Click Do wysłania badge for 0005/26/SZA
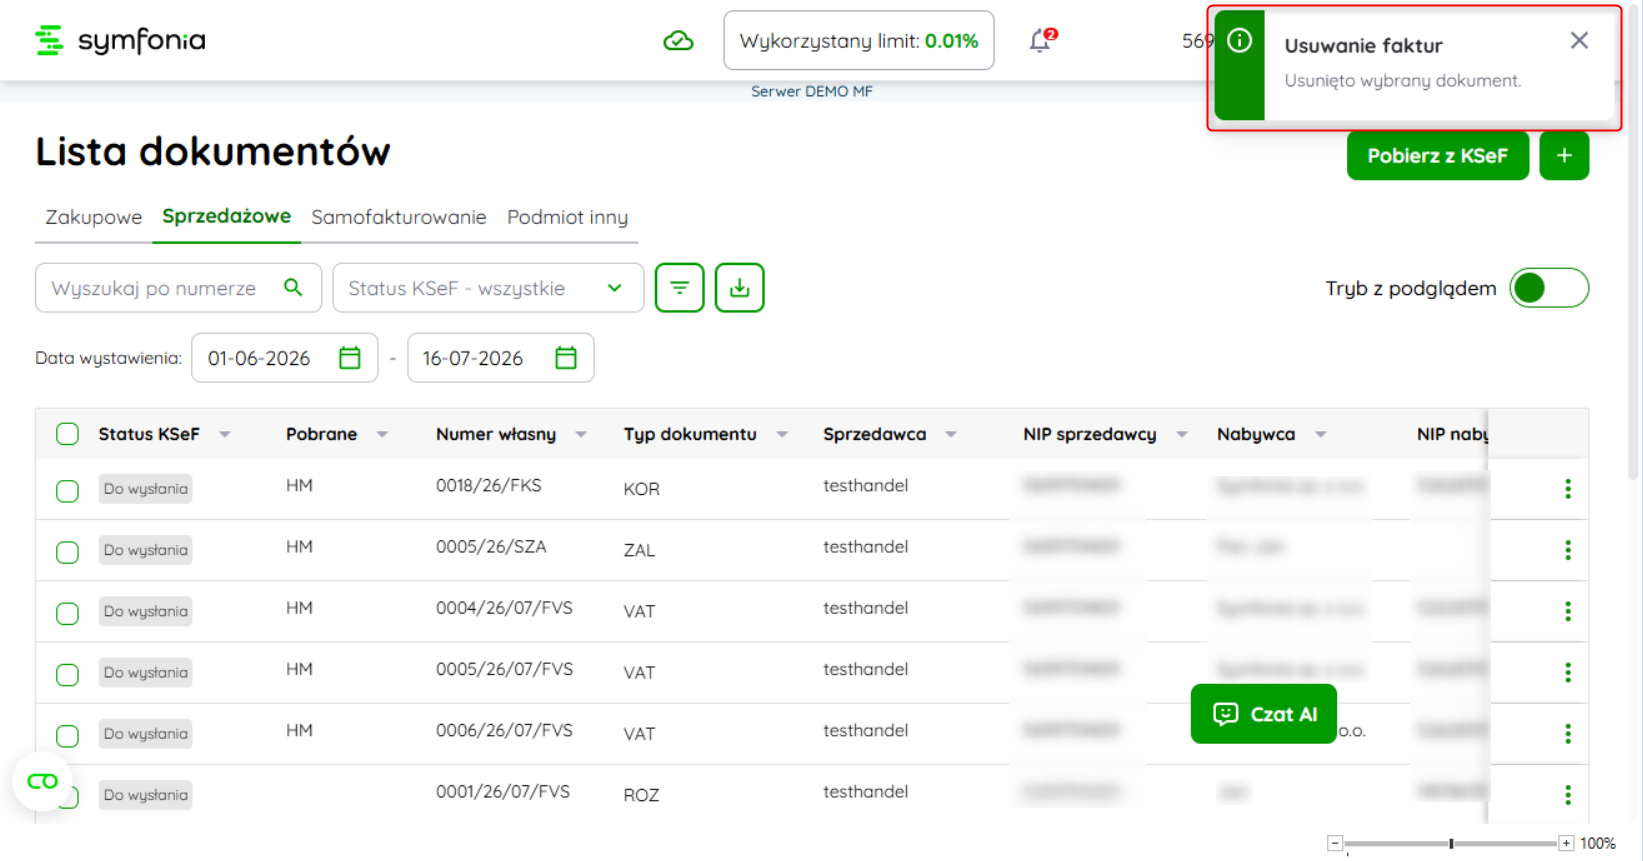 pyautogui.click(x=146, y=550)
